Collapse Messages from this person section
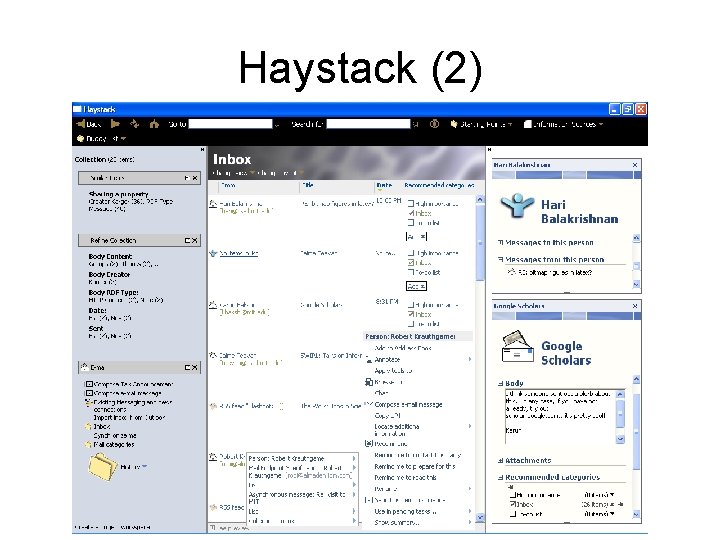 coord(501,259)
